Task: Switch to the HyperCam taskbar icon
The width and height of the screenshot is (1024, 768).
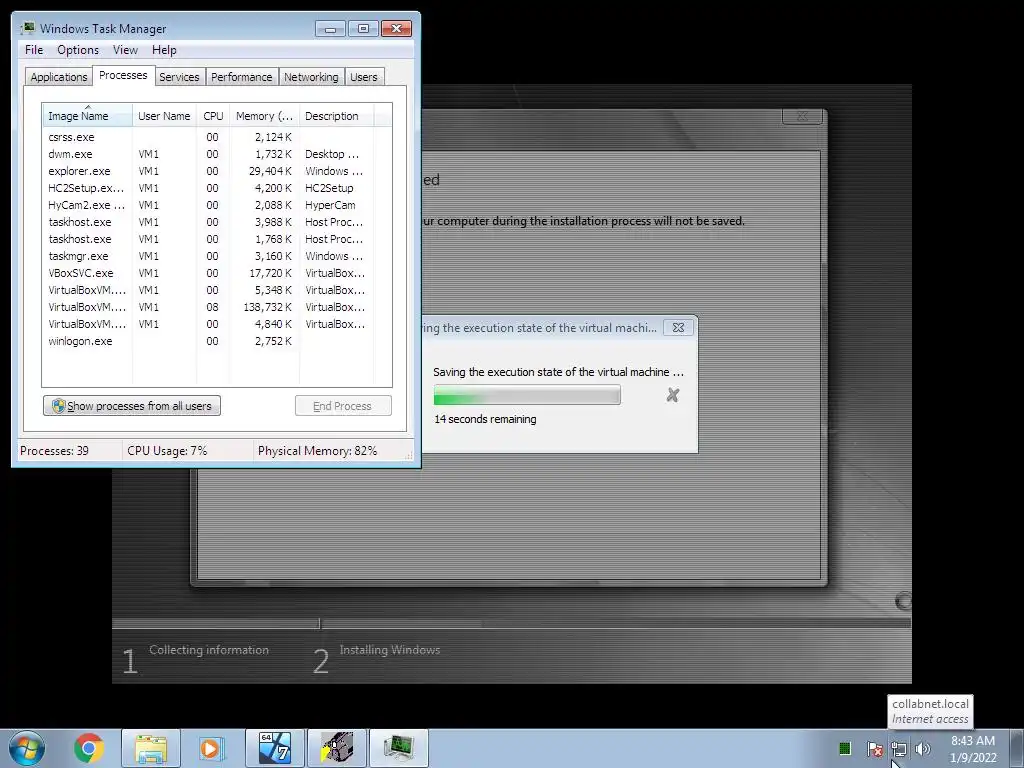Action: pos(337,748)
